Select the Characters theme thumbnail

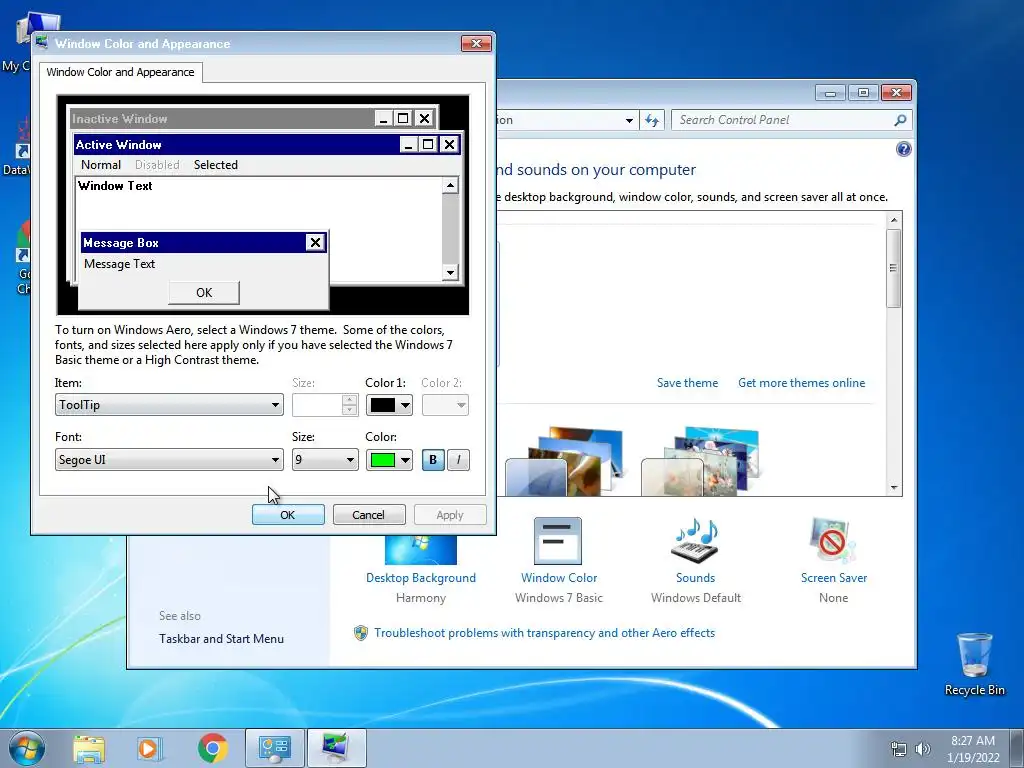coord(701,461)
